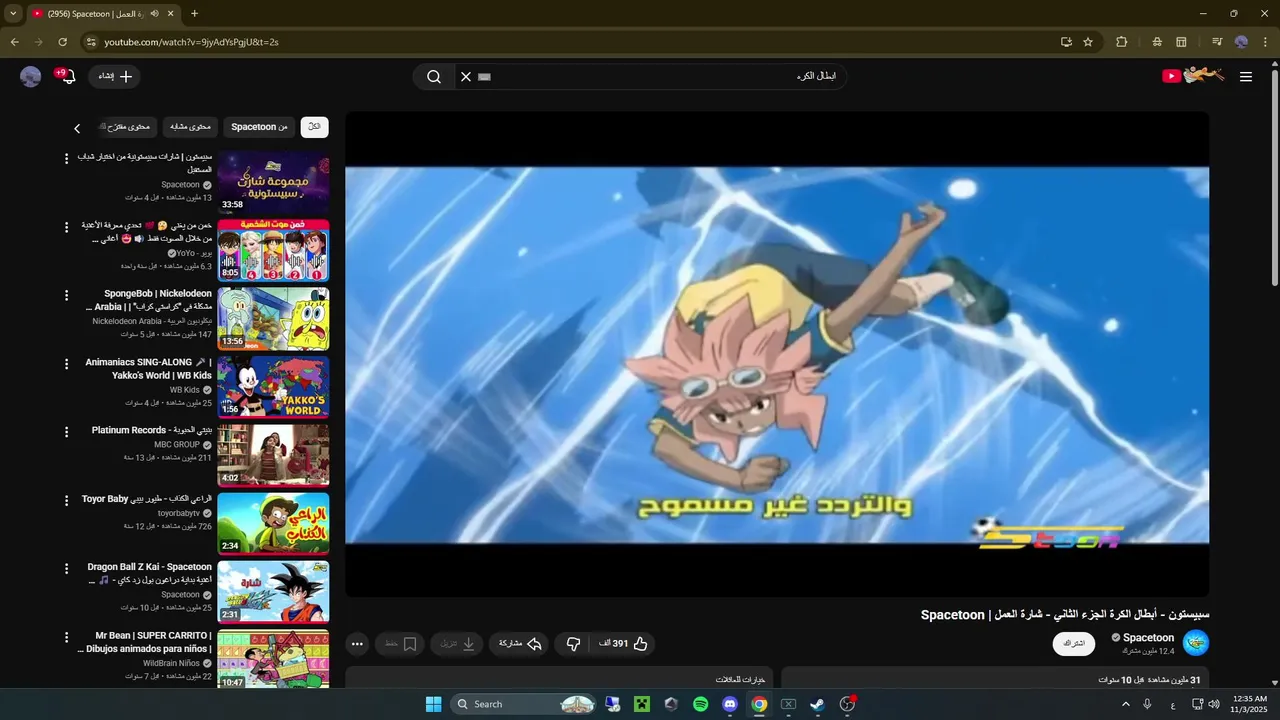Go to YouTube home via logo
1280x720 pixels.
pos(1193,76)
